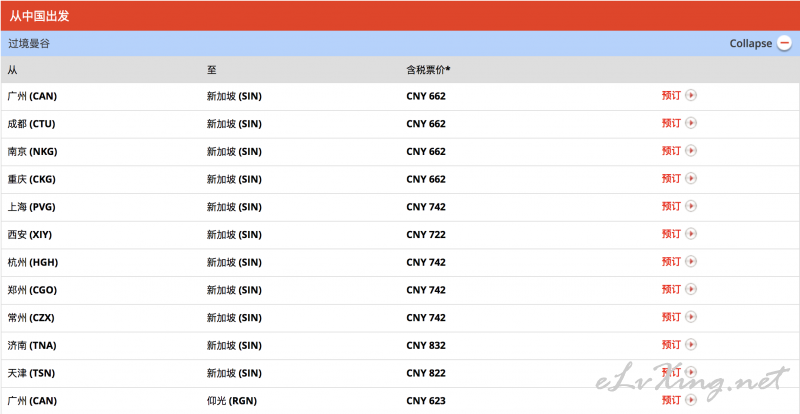Click the 过境曼谷 section title
This screenshot has height=414, width=800.
(x=29, y=44)
